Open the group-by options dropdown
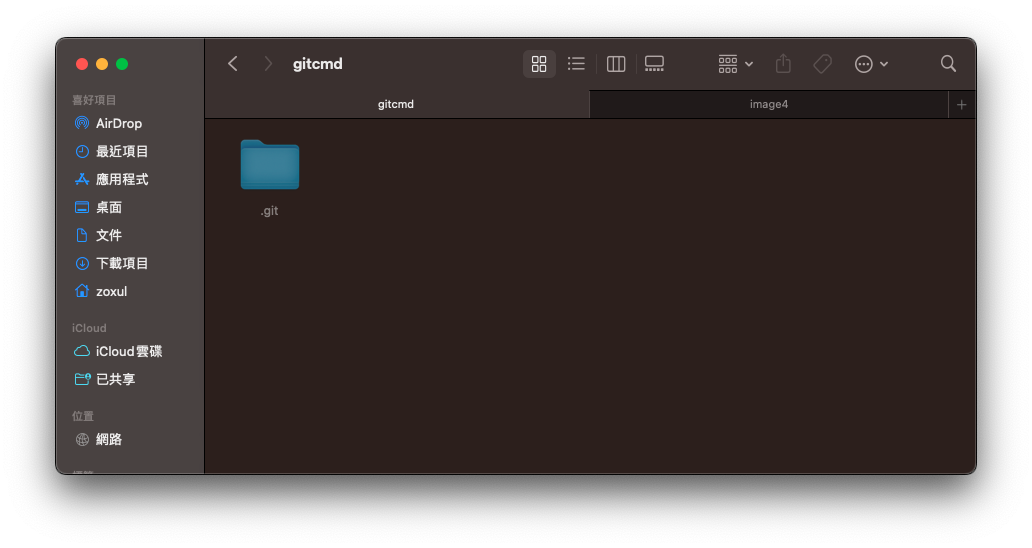1032x548 pixels. 735,64
